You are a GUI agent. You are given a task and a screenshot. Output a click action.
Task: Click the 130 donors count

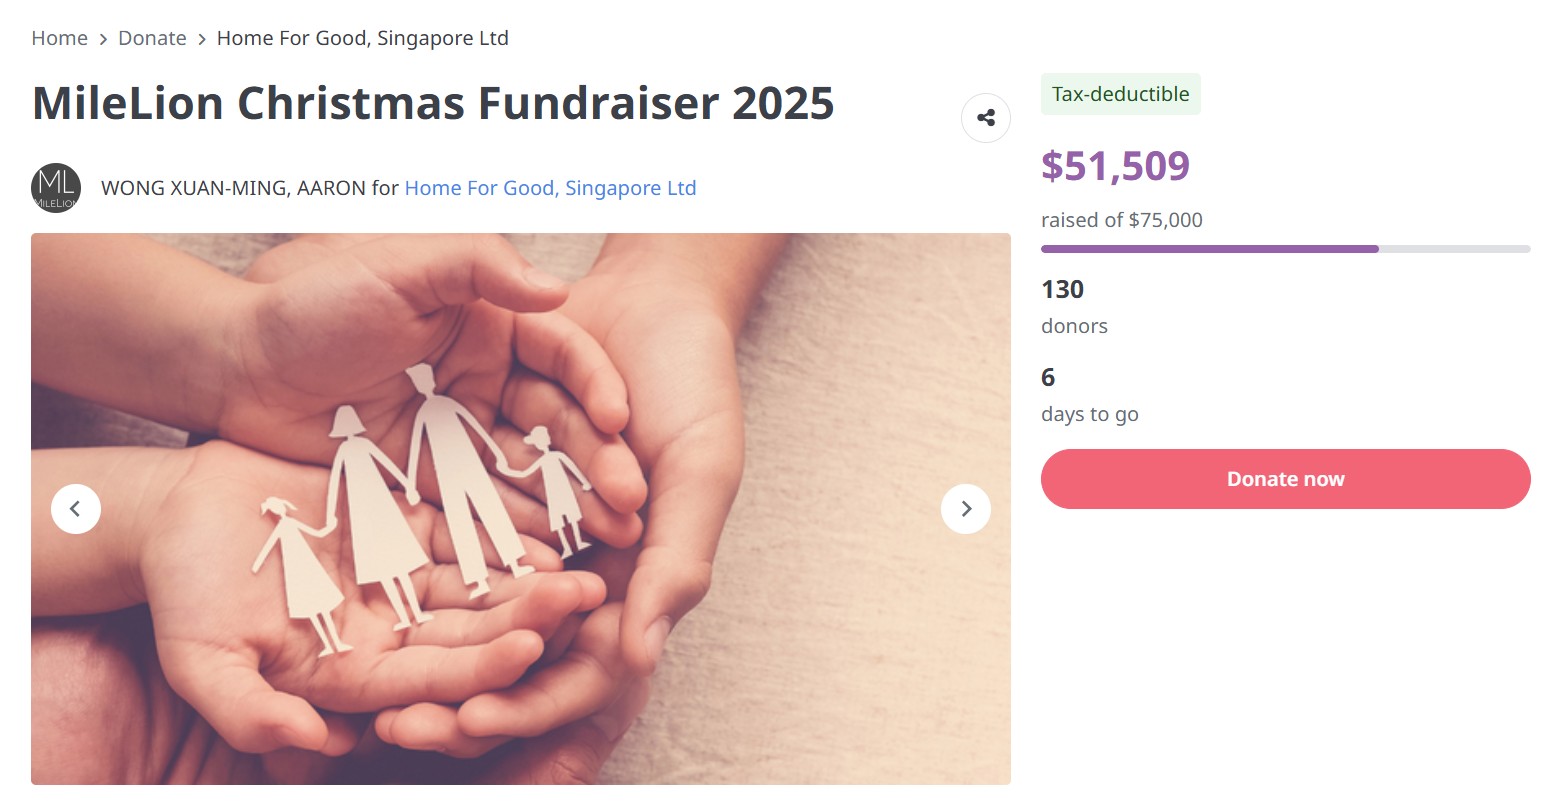tap(1062, 290)
